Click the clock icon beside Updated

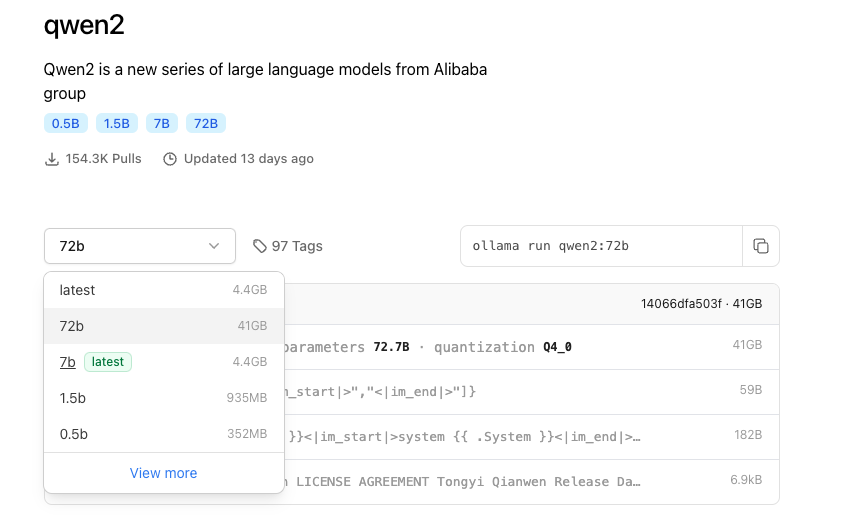coord(170,159)
